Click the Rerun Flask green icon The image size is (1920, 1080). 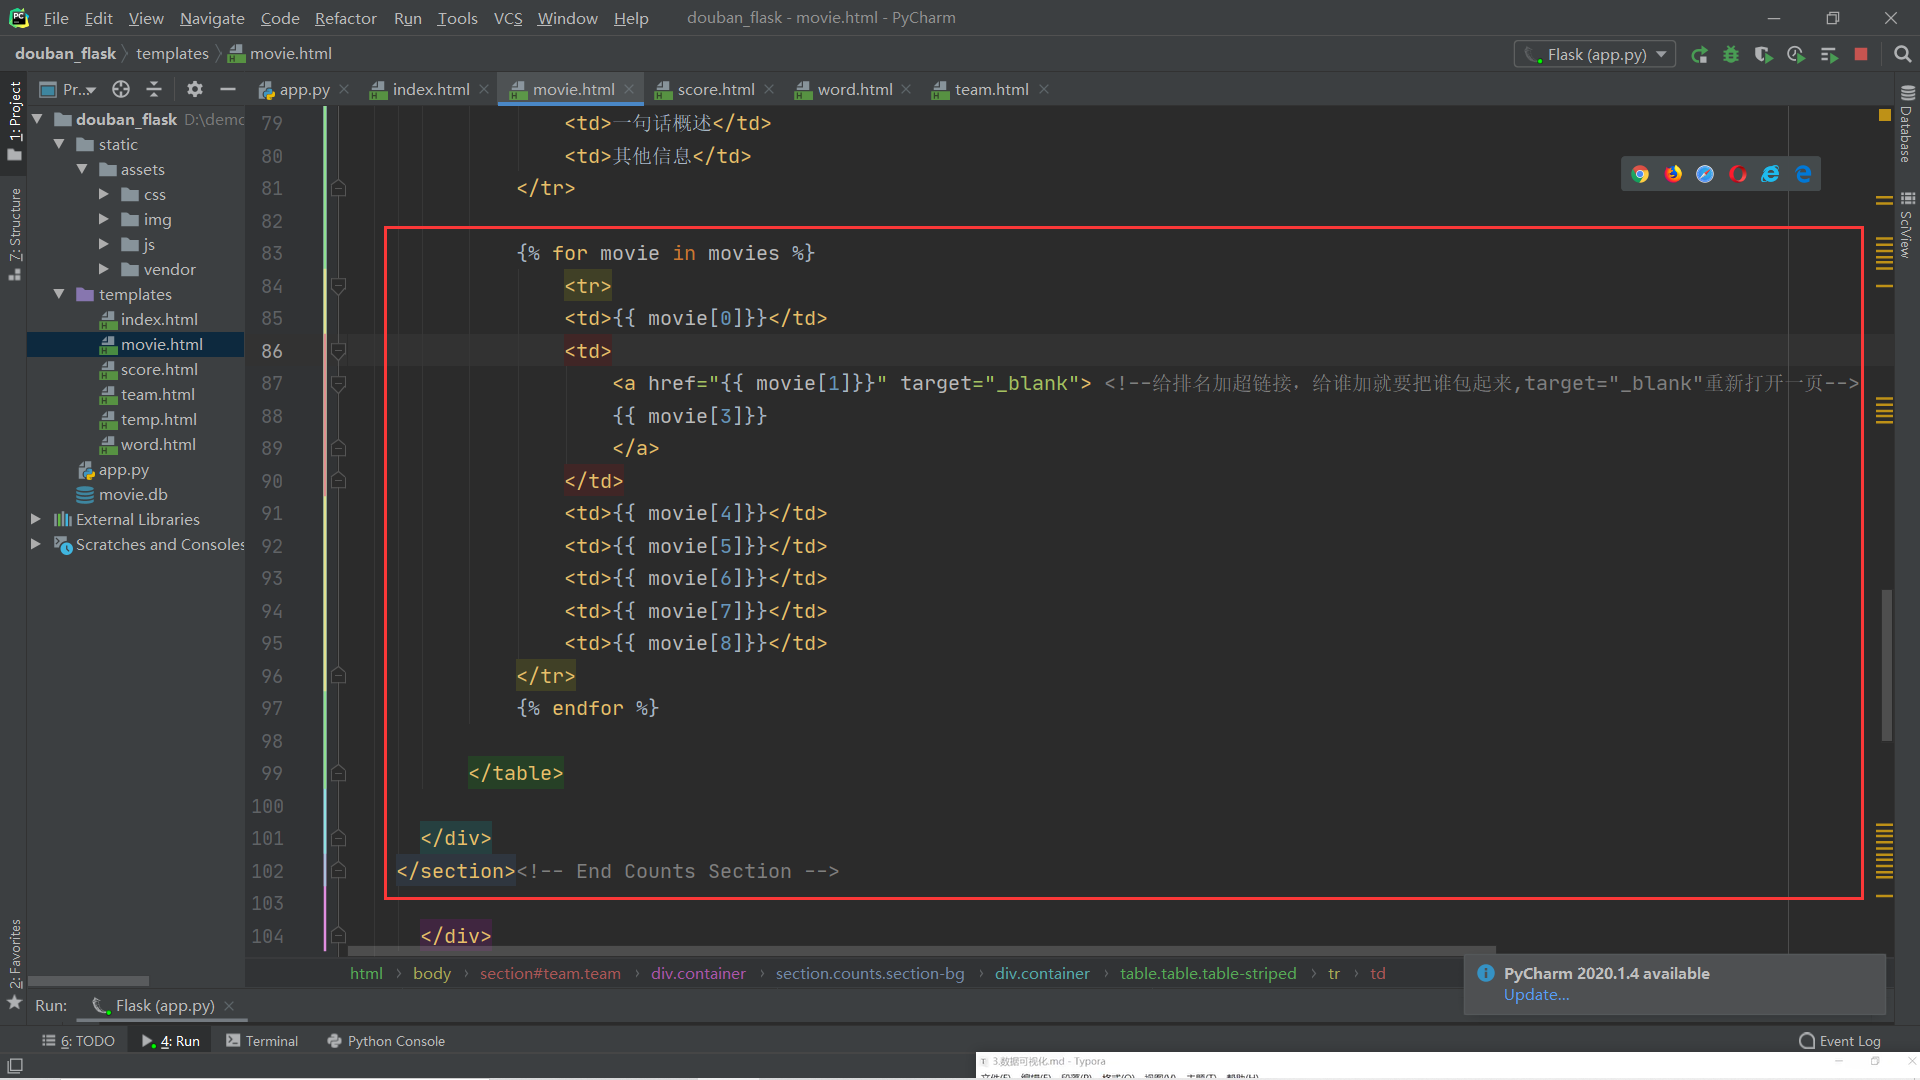pos(1699,55)
